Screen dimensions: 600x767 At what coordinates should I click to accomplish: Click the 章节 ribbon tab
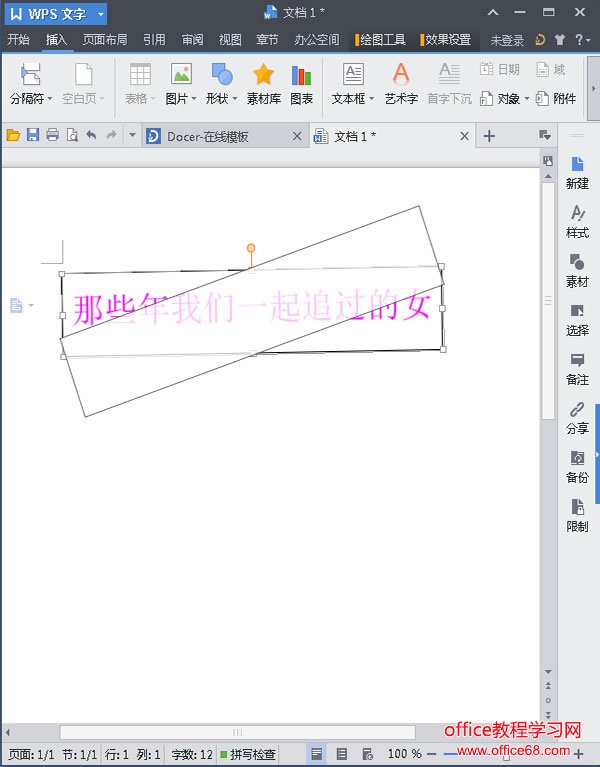pos(267,39)
